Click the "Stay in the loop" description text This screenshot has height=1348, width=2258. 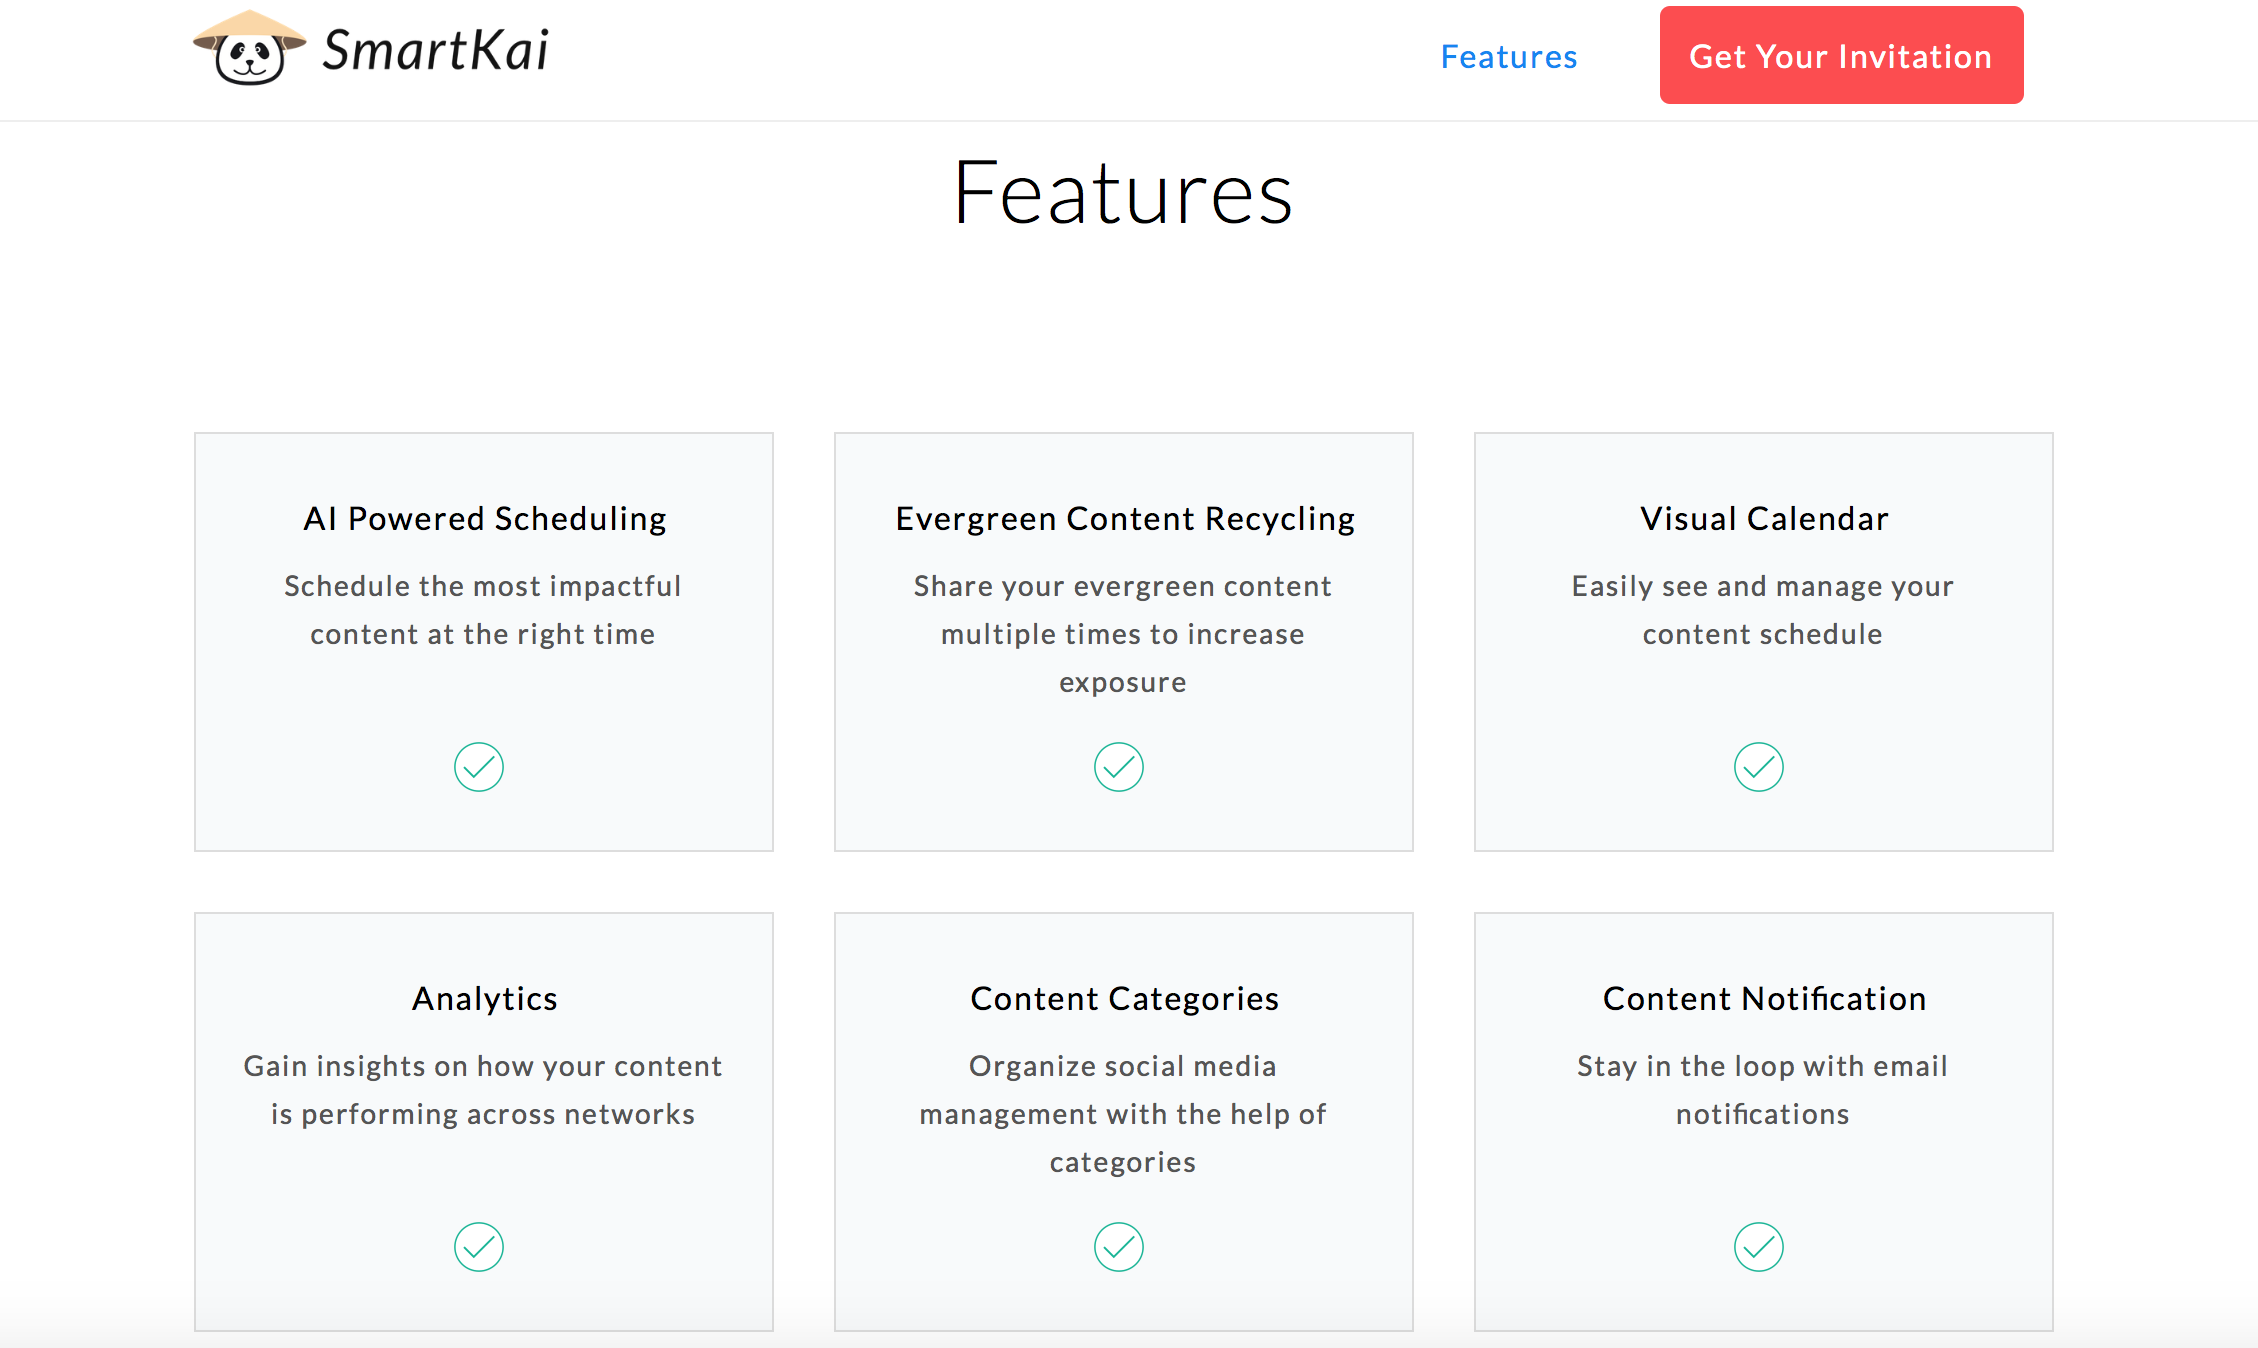(x=1763, y=1090)
